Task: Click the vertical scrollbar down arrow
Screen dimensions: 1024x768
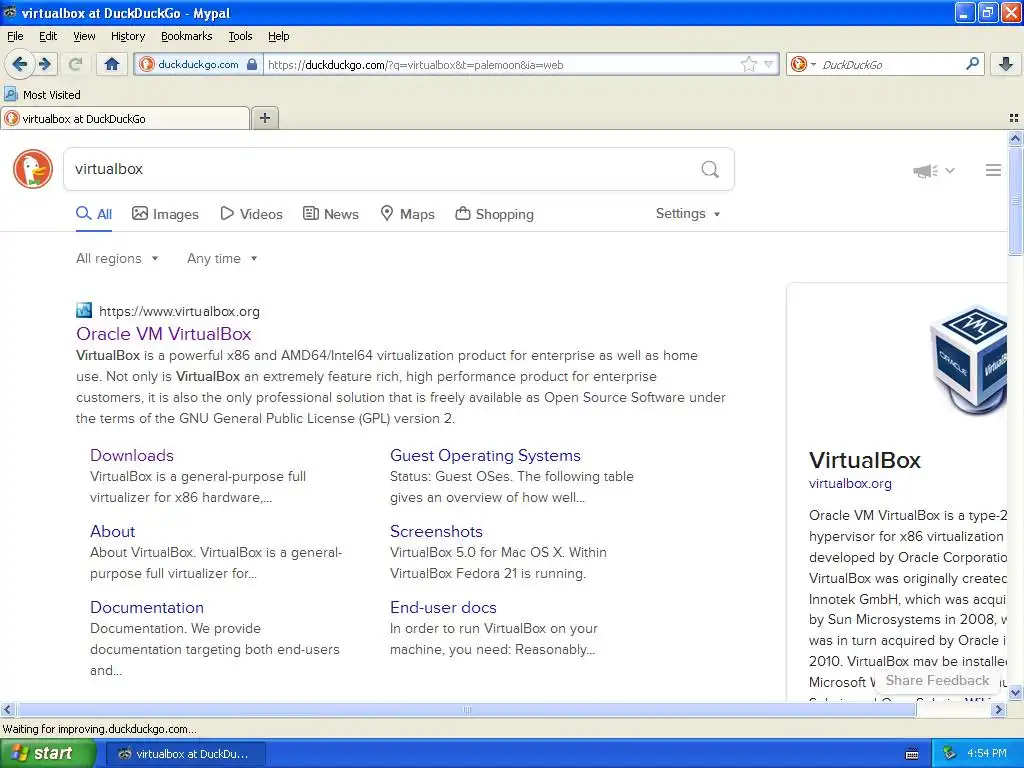Action: click(x=1015, y=693)
